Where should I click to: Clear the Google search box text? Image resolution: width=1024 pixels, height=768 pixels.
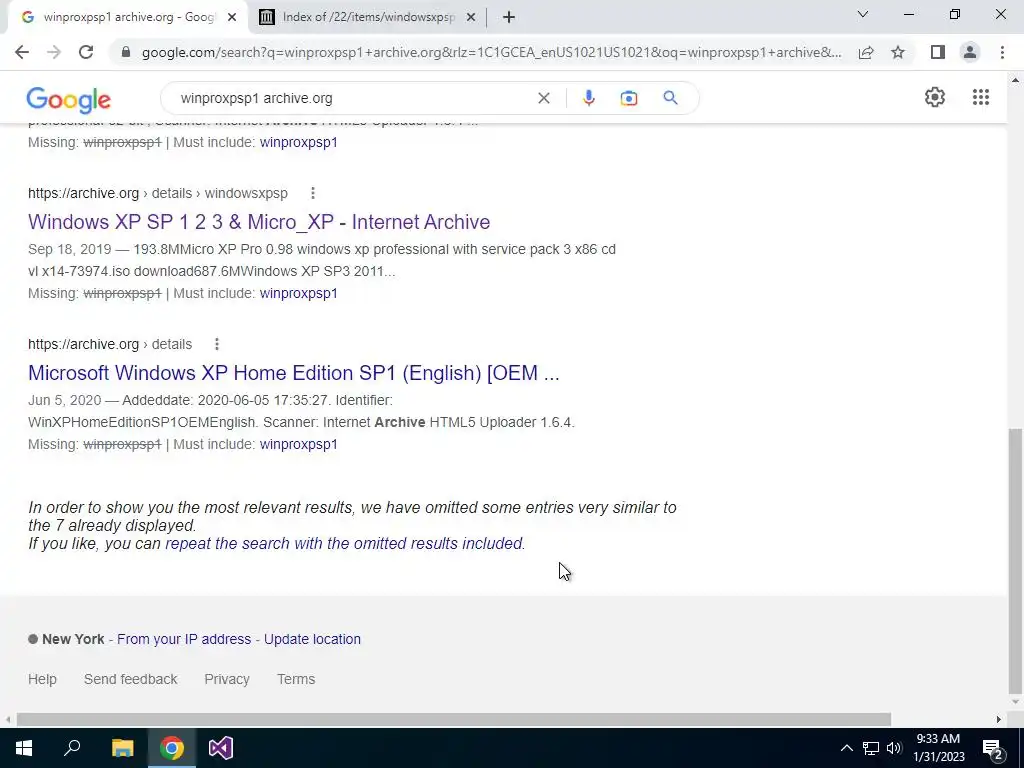[x=543, y=98]
